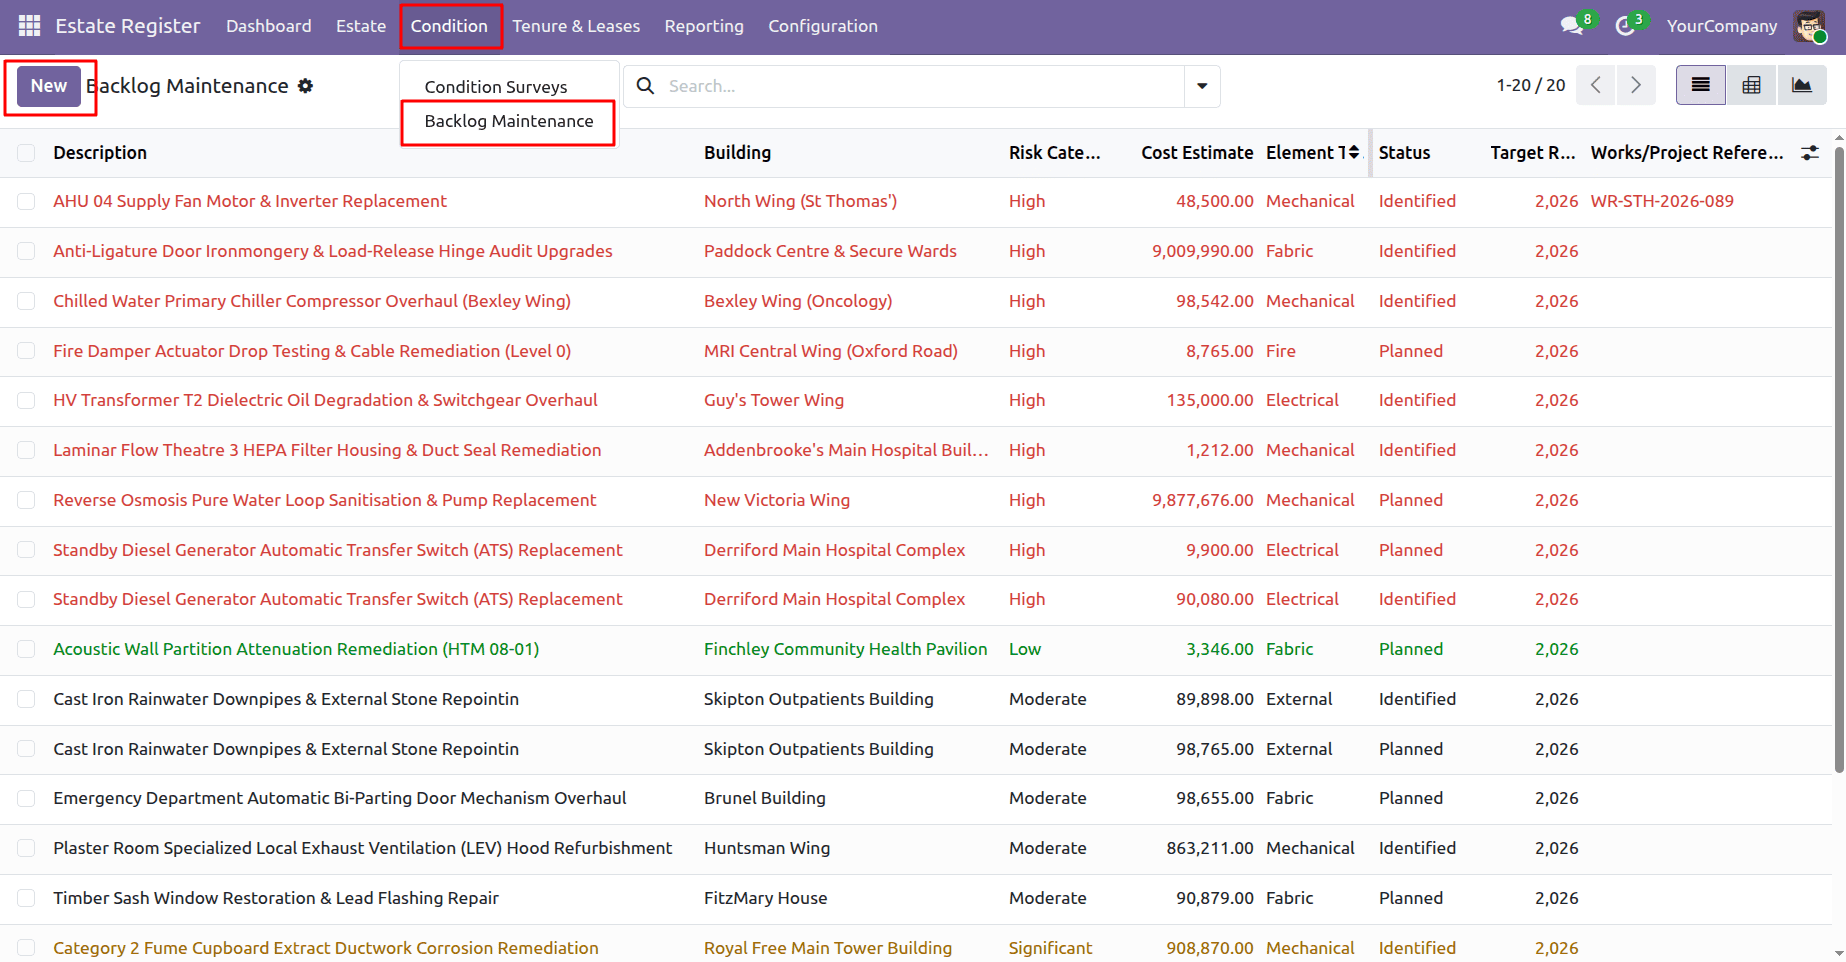
Task: Sort by the Cost Estimate column header
Action: pyautogui.click(x=1197, y=153)
